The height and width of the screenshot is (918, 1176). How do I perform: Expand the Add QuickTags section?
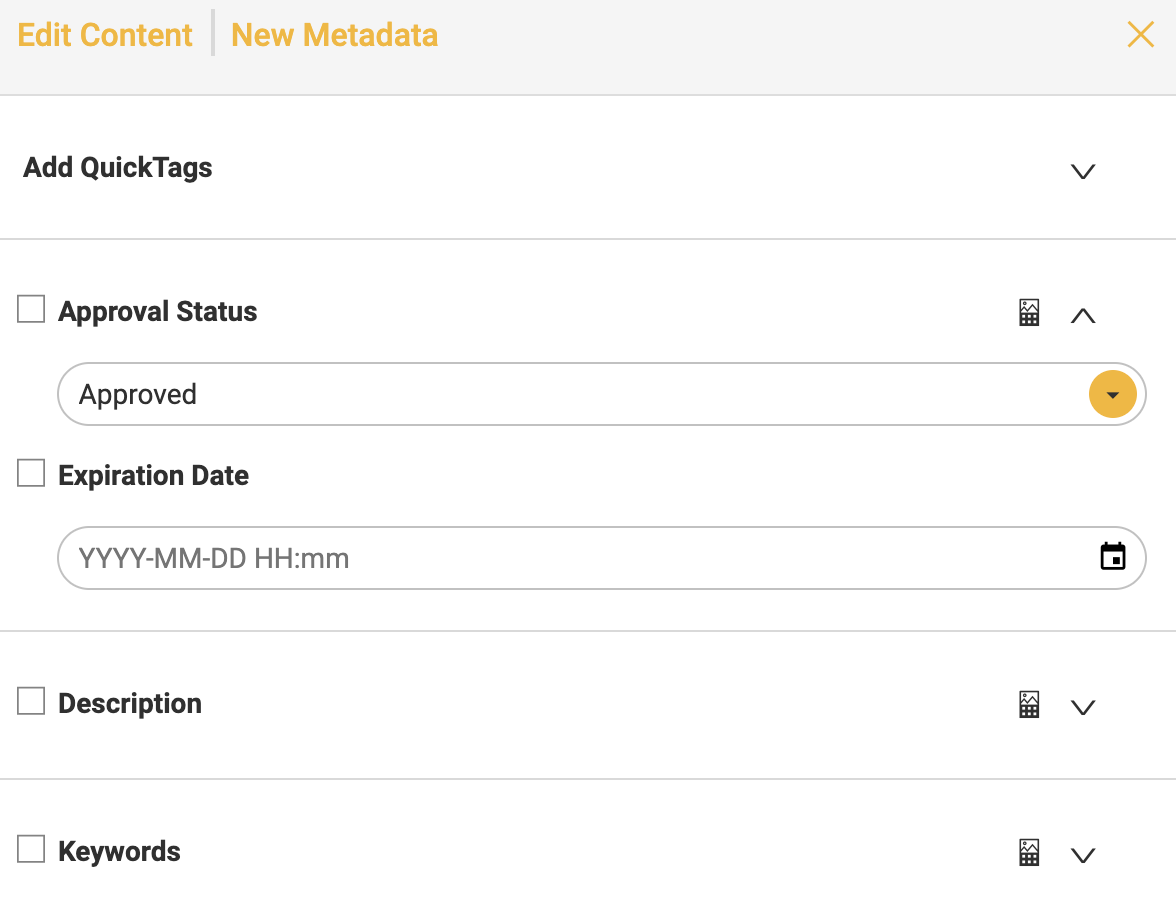tap(1082, 172)
